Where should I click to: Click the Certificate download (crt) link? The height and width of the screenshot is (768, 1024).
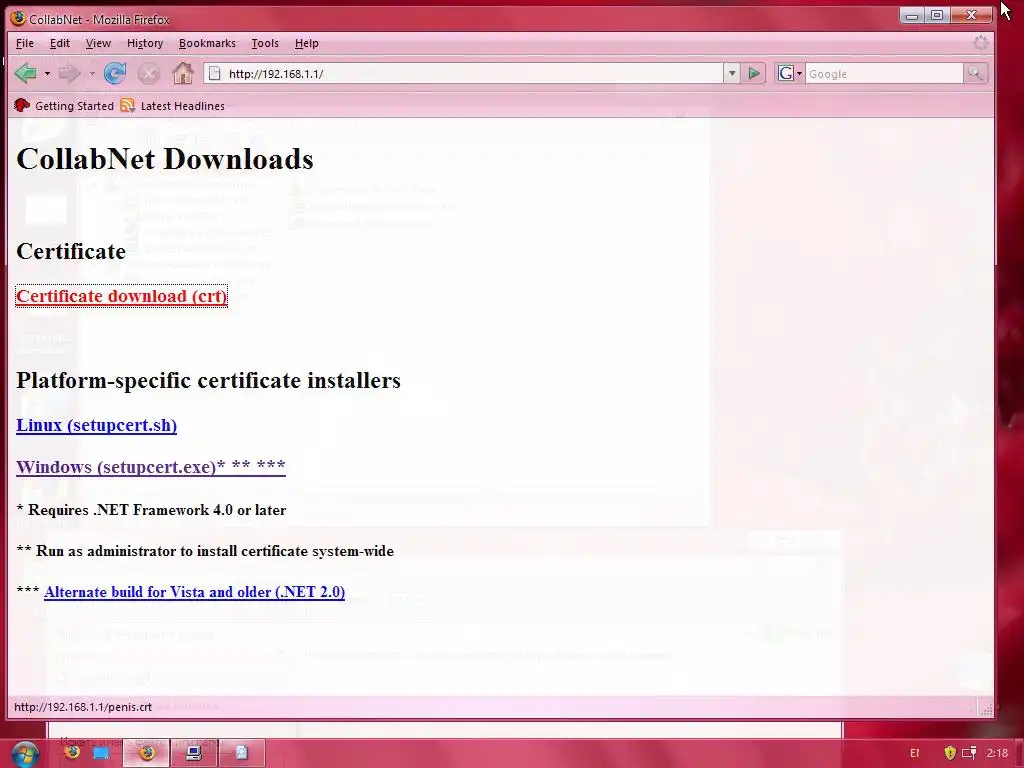tap(121, 296)
